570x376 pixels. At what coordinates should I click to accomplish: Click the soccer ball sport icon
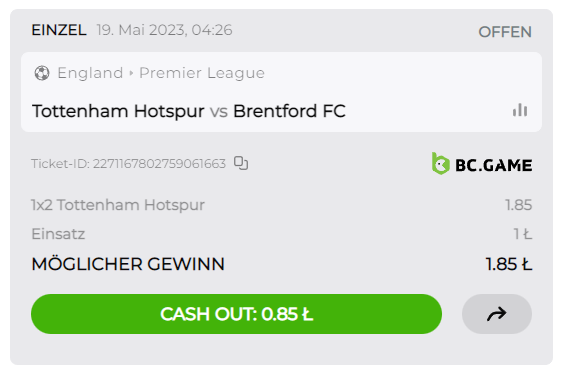(x=42, y=73)
